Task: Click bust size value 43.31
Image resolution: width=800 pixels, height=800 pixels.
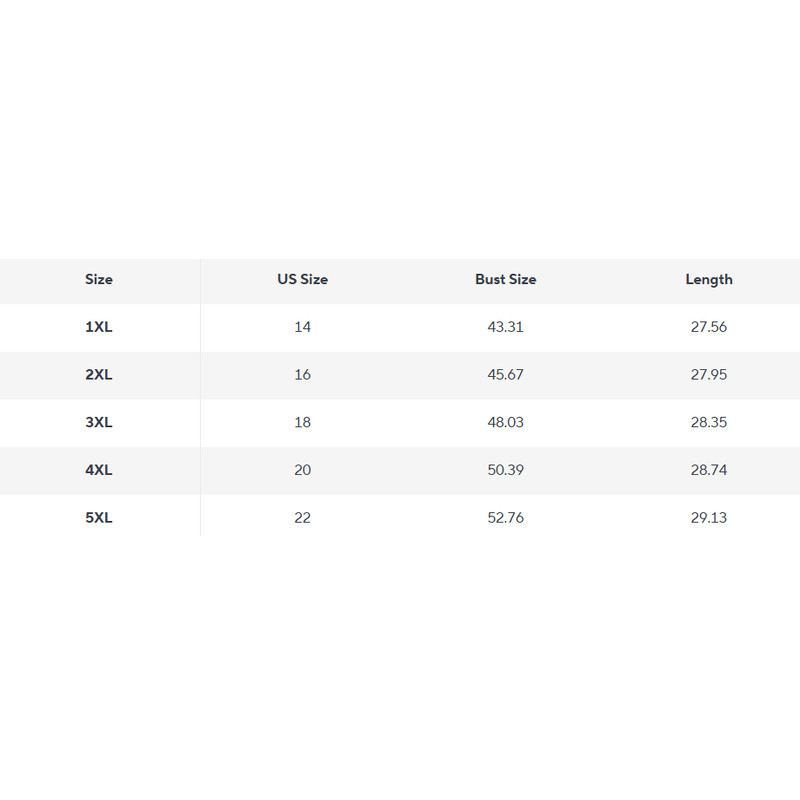Action: [505, 327]
